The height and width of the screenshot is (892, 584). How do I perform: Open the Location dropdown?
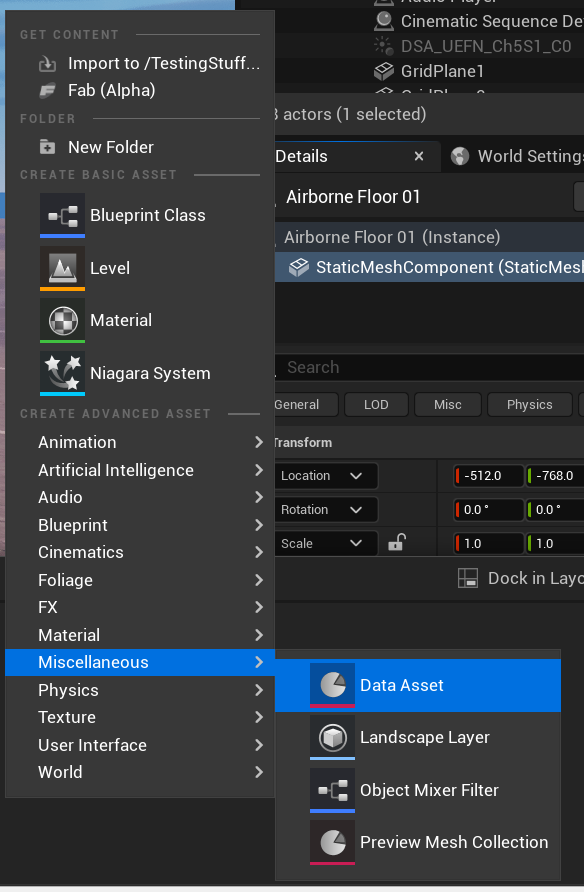point(326,476)
